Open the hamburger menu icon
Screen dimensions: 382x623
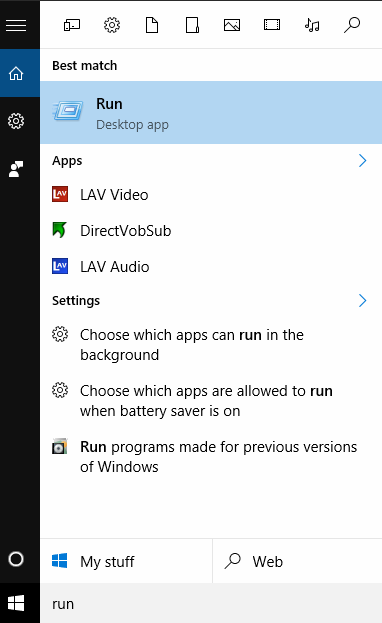pos(16,25)
